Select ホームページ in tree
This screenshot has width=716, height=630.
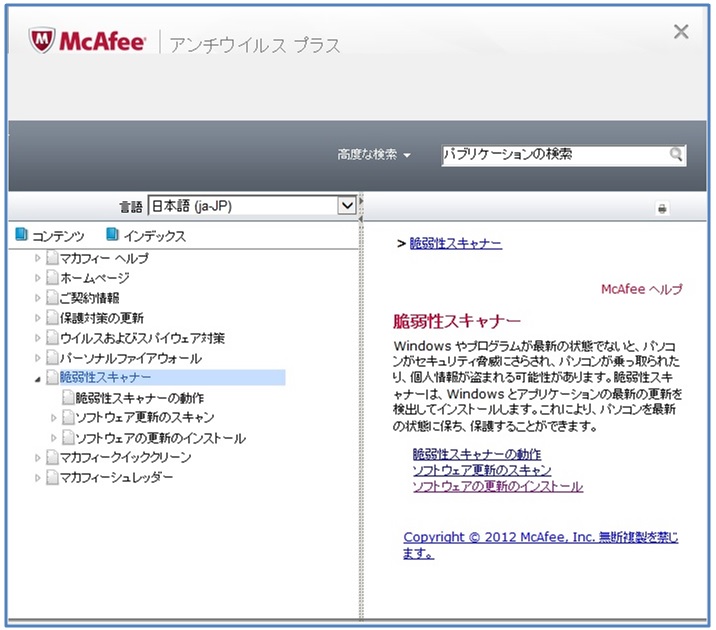[x=95, y=278]
